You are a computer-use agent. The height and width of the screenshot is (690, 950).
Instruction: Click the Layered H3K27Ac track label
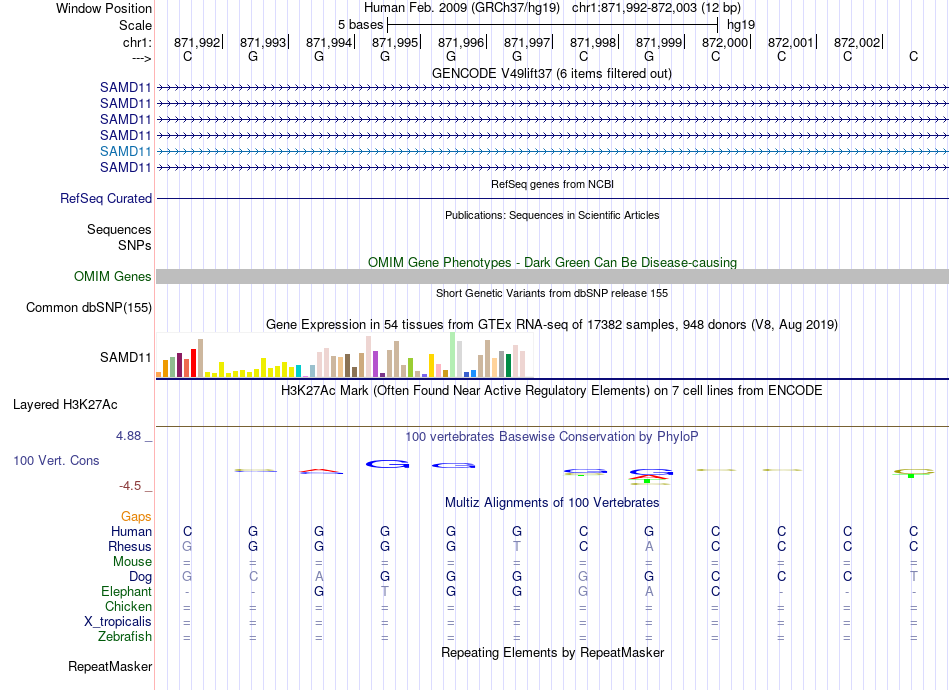click(65, 405)
